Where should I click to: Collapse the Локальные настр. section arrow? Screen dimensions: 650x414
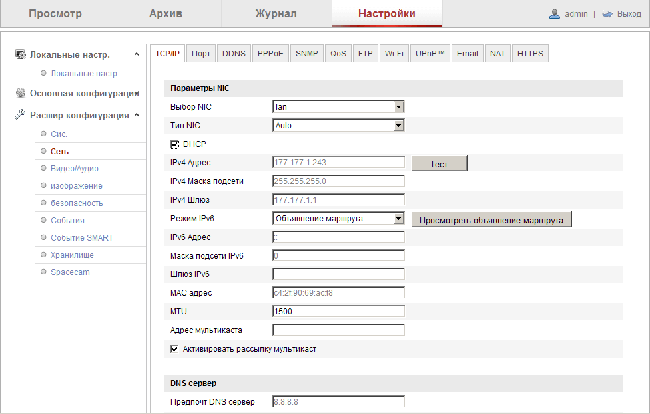(137, 54)
